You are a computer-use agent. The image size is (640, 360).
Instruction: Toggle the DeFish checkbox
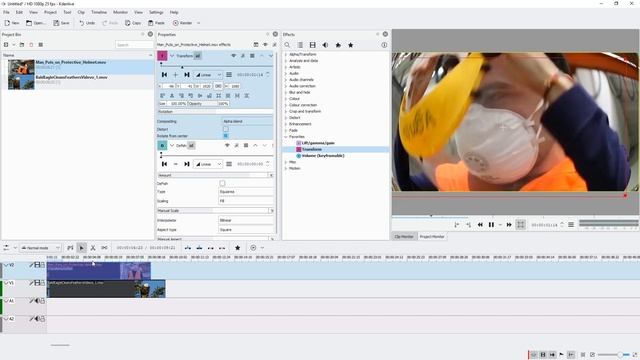(222, 183)
